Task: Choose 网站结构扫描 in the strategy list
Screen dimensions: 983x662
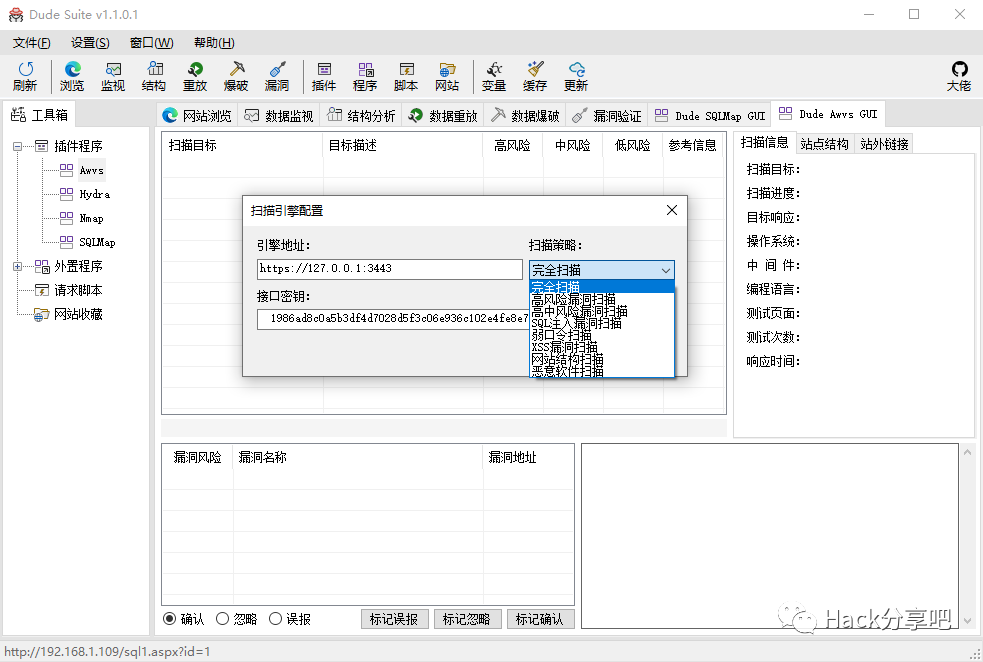Action: pos(601,359)
